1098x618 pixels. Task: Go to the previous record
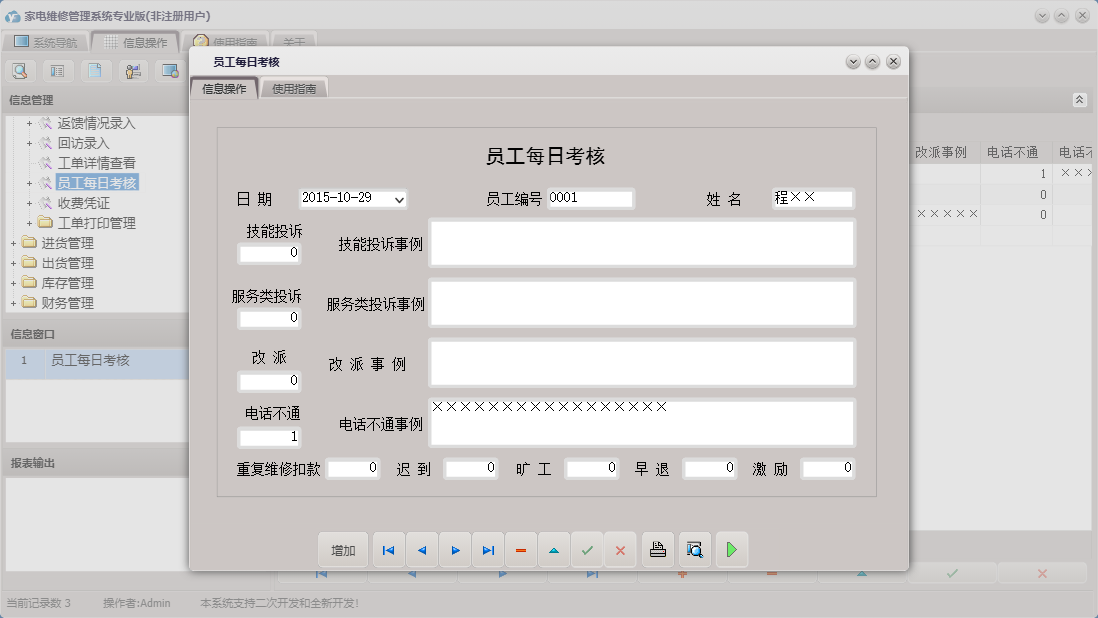pos(421,549)
